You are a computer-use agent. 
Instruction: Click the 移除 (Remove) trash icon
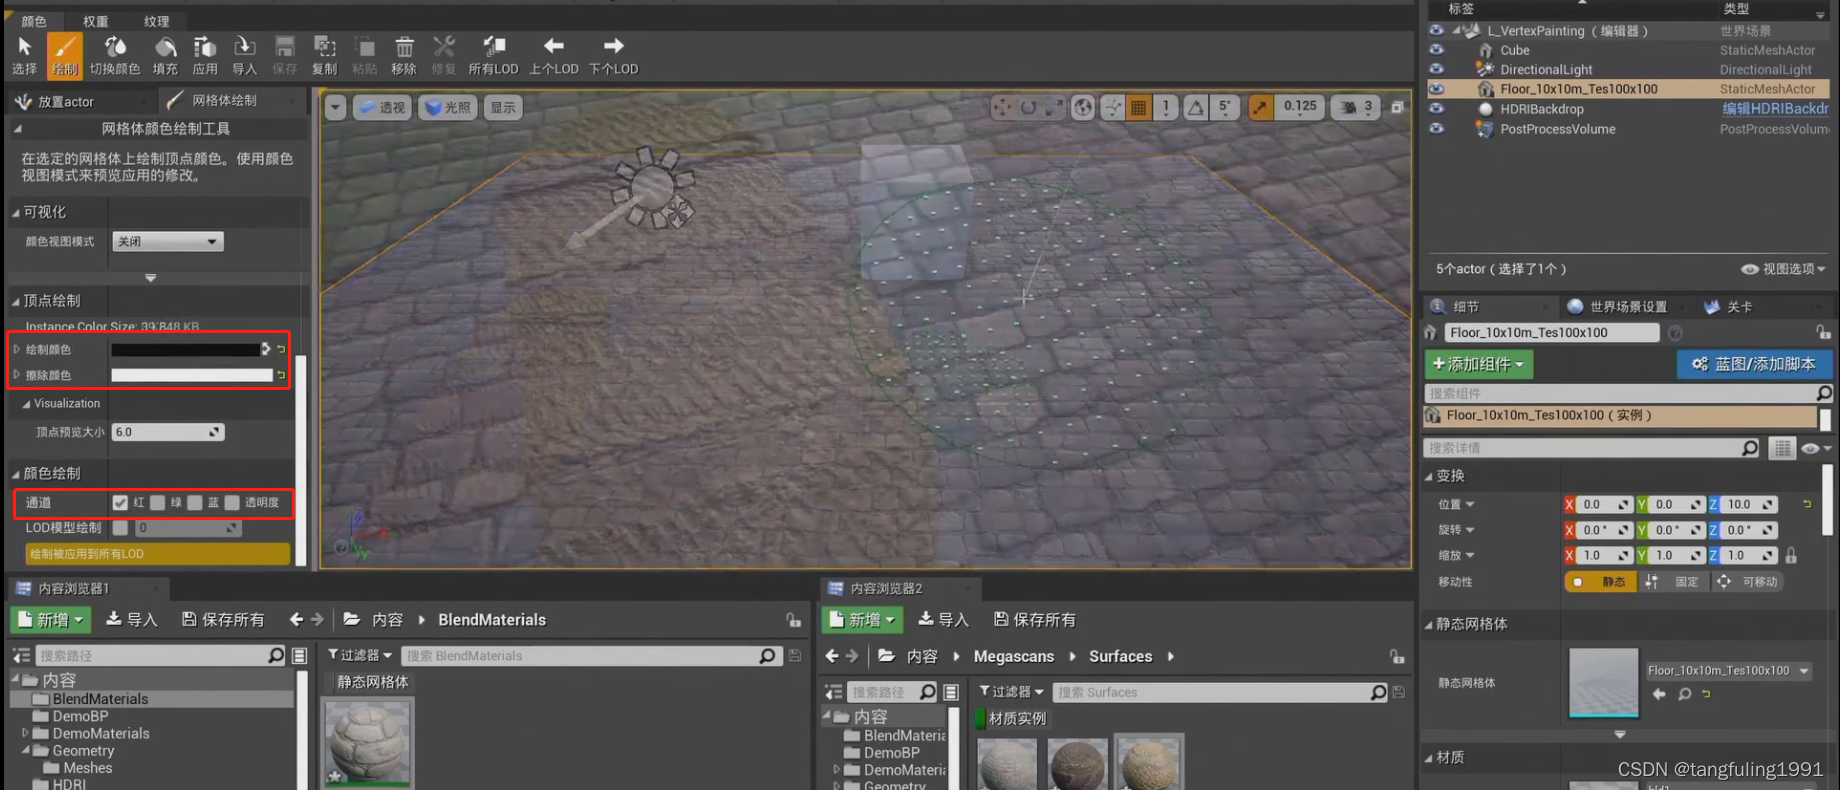(x=404, y=55)
